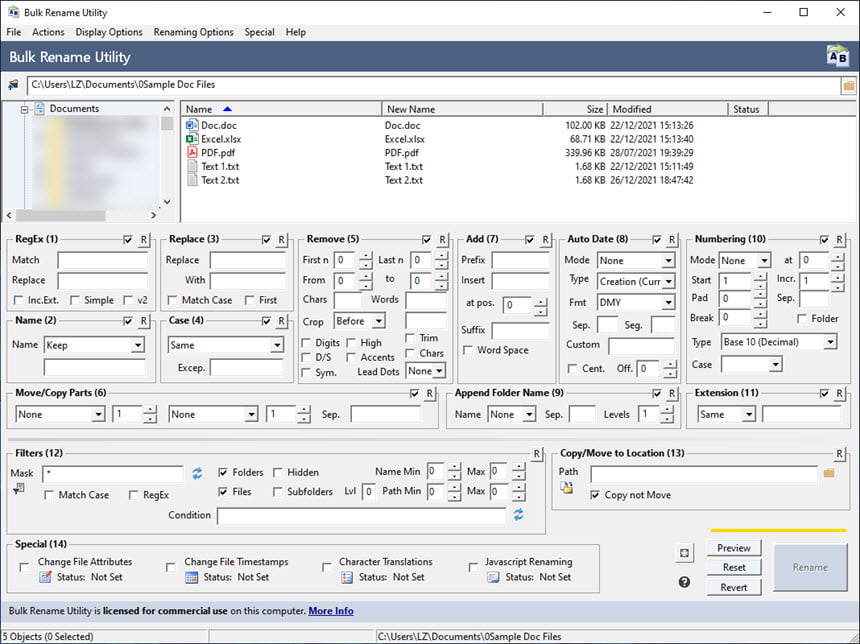Check the Trim option in Remove
Screen dimensions: 860x644
(x=410, y=338)
